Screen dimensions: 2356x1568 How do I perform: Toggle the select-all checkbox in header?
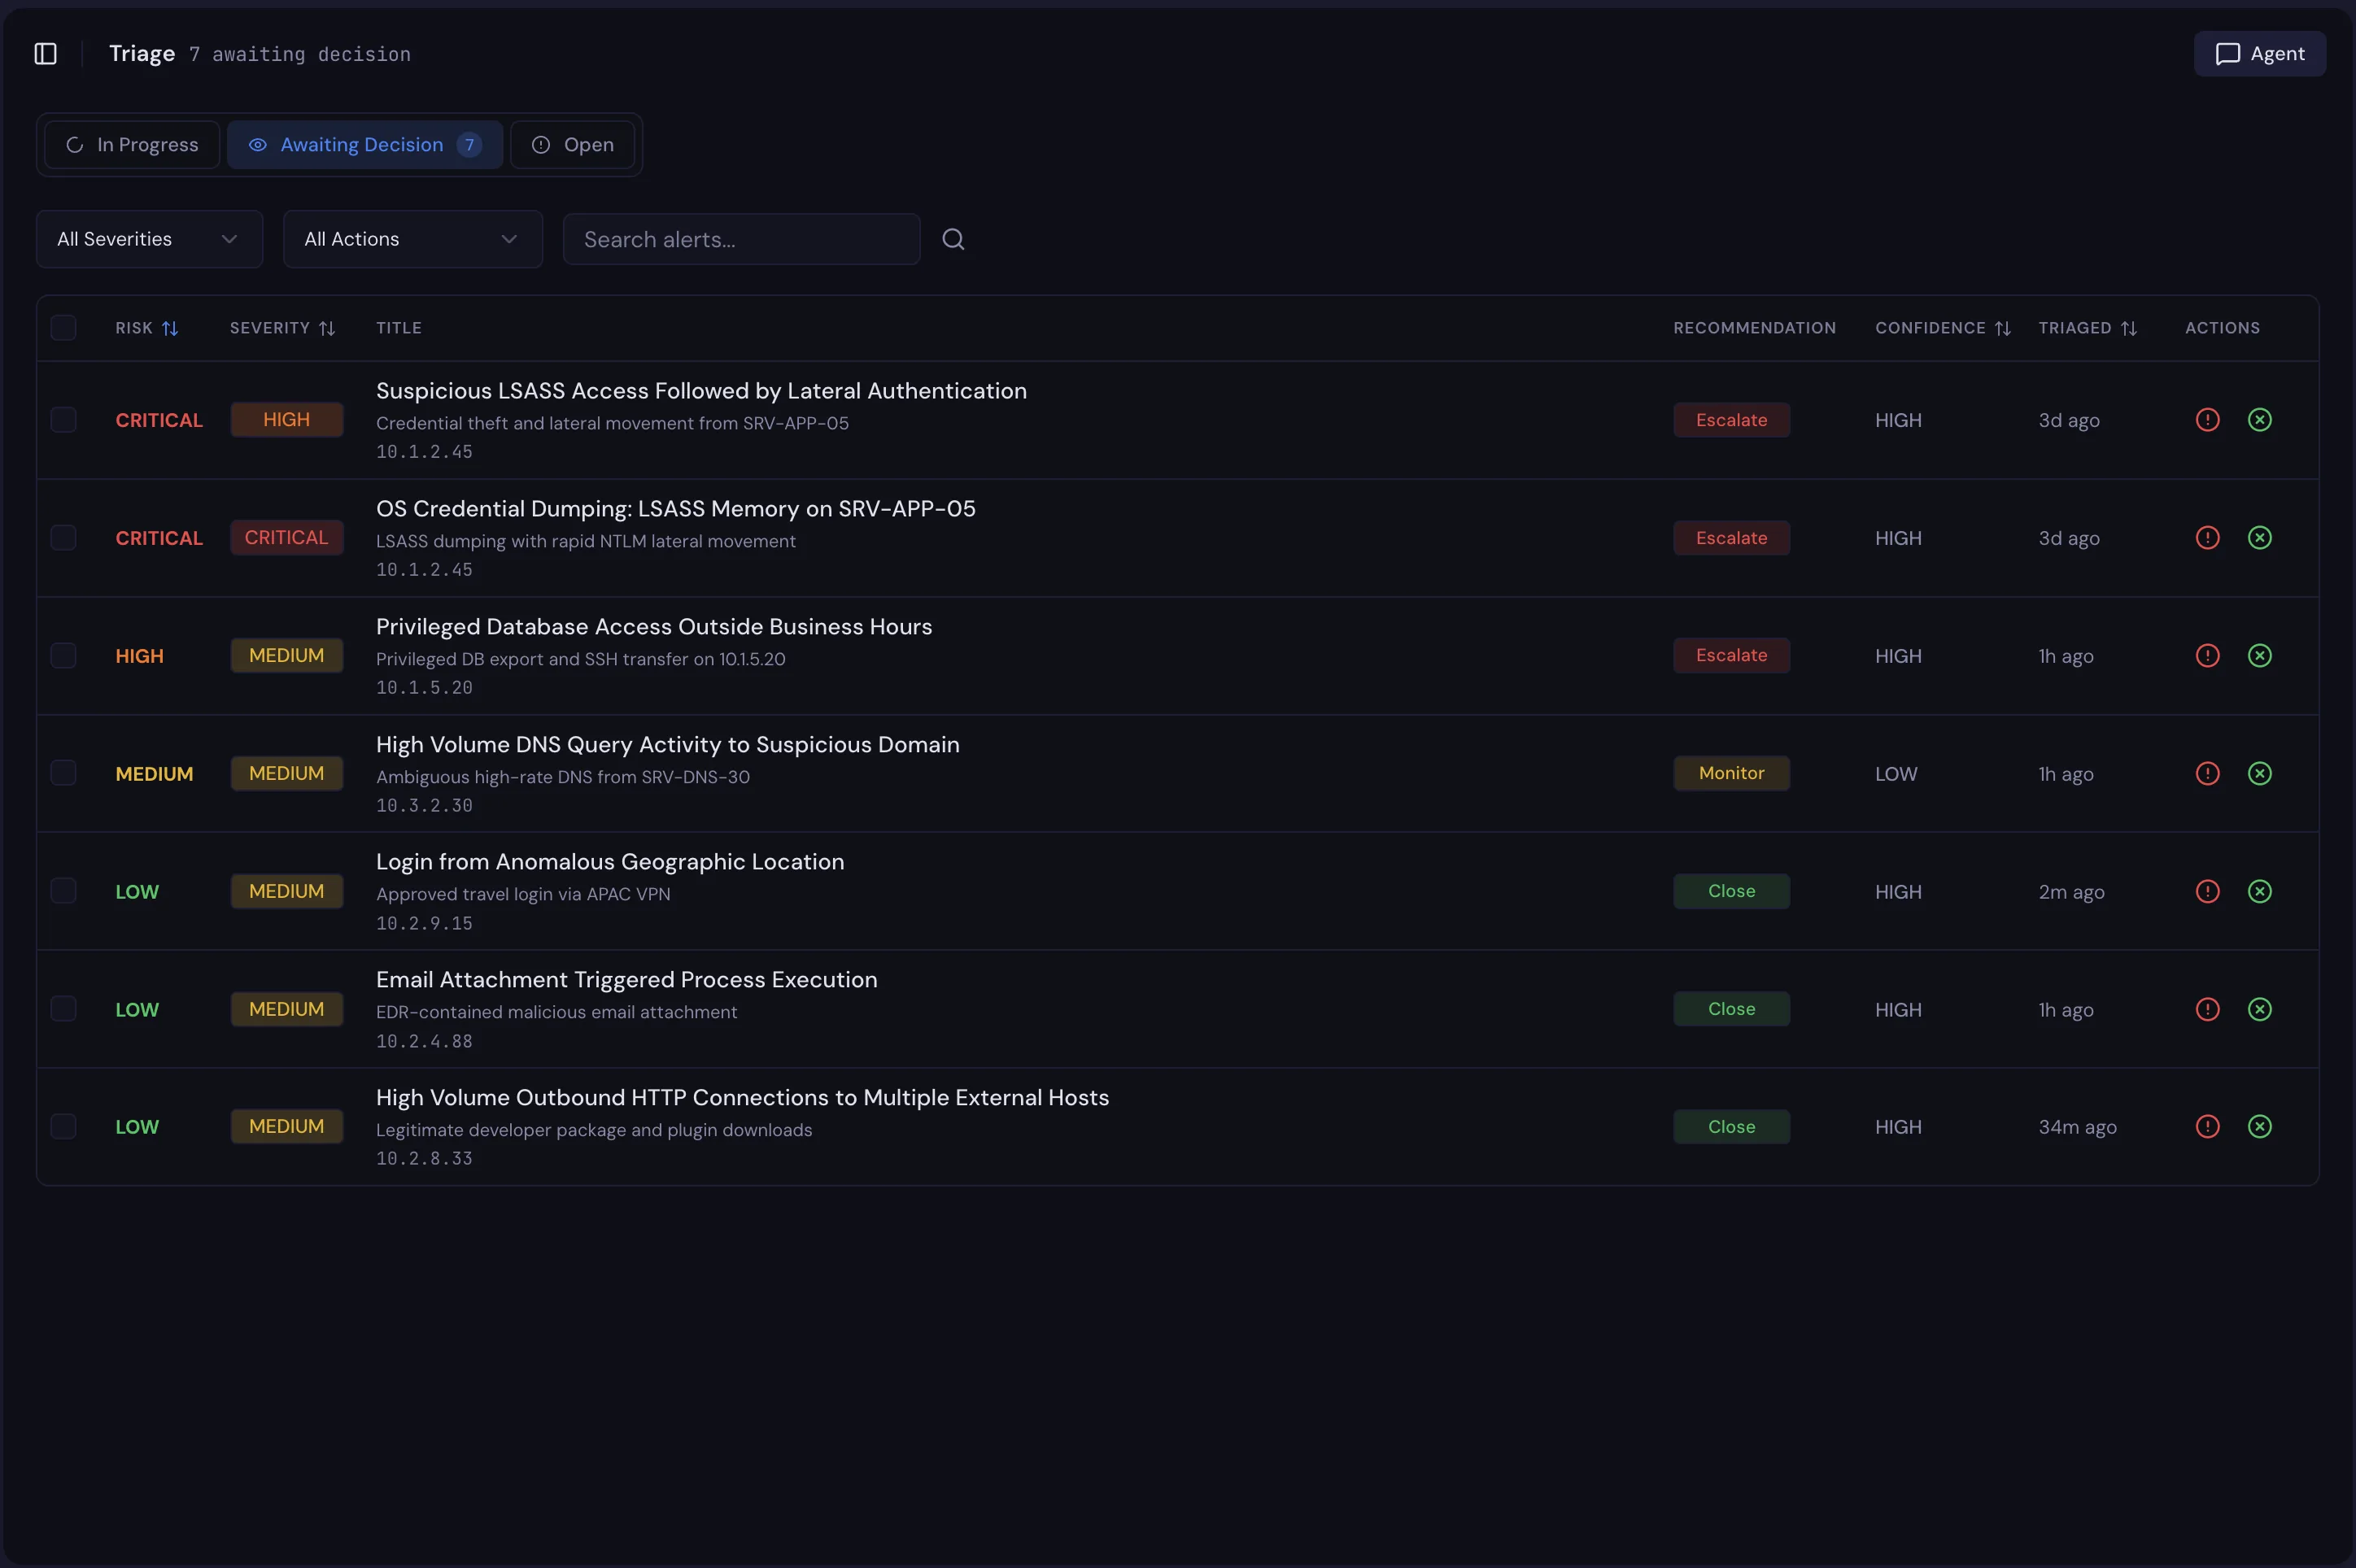click(64, 328)
